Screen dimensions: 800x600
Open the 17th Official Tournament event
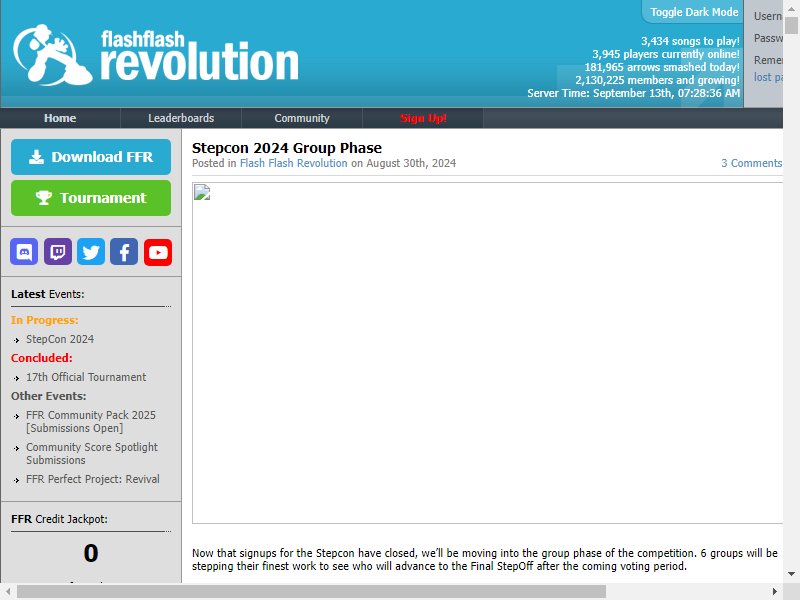tap(86, 377)
